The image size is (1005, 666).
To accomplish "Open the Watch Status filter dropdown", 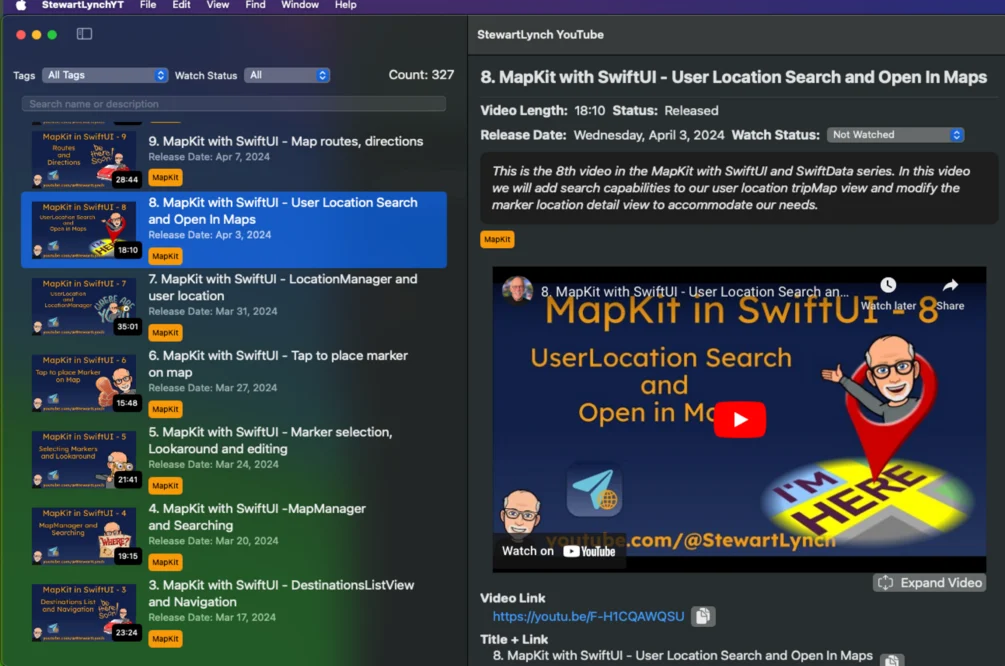I will [x=287, y=75].
